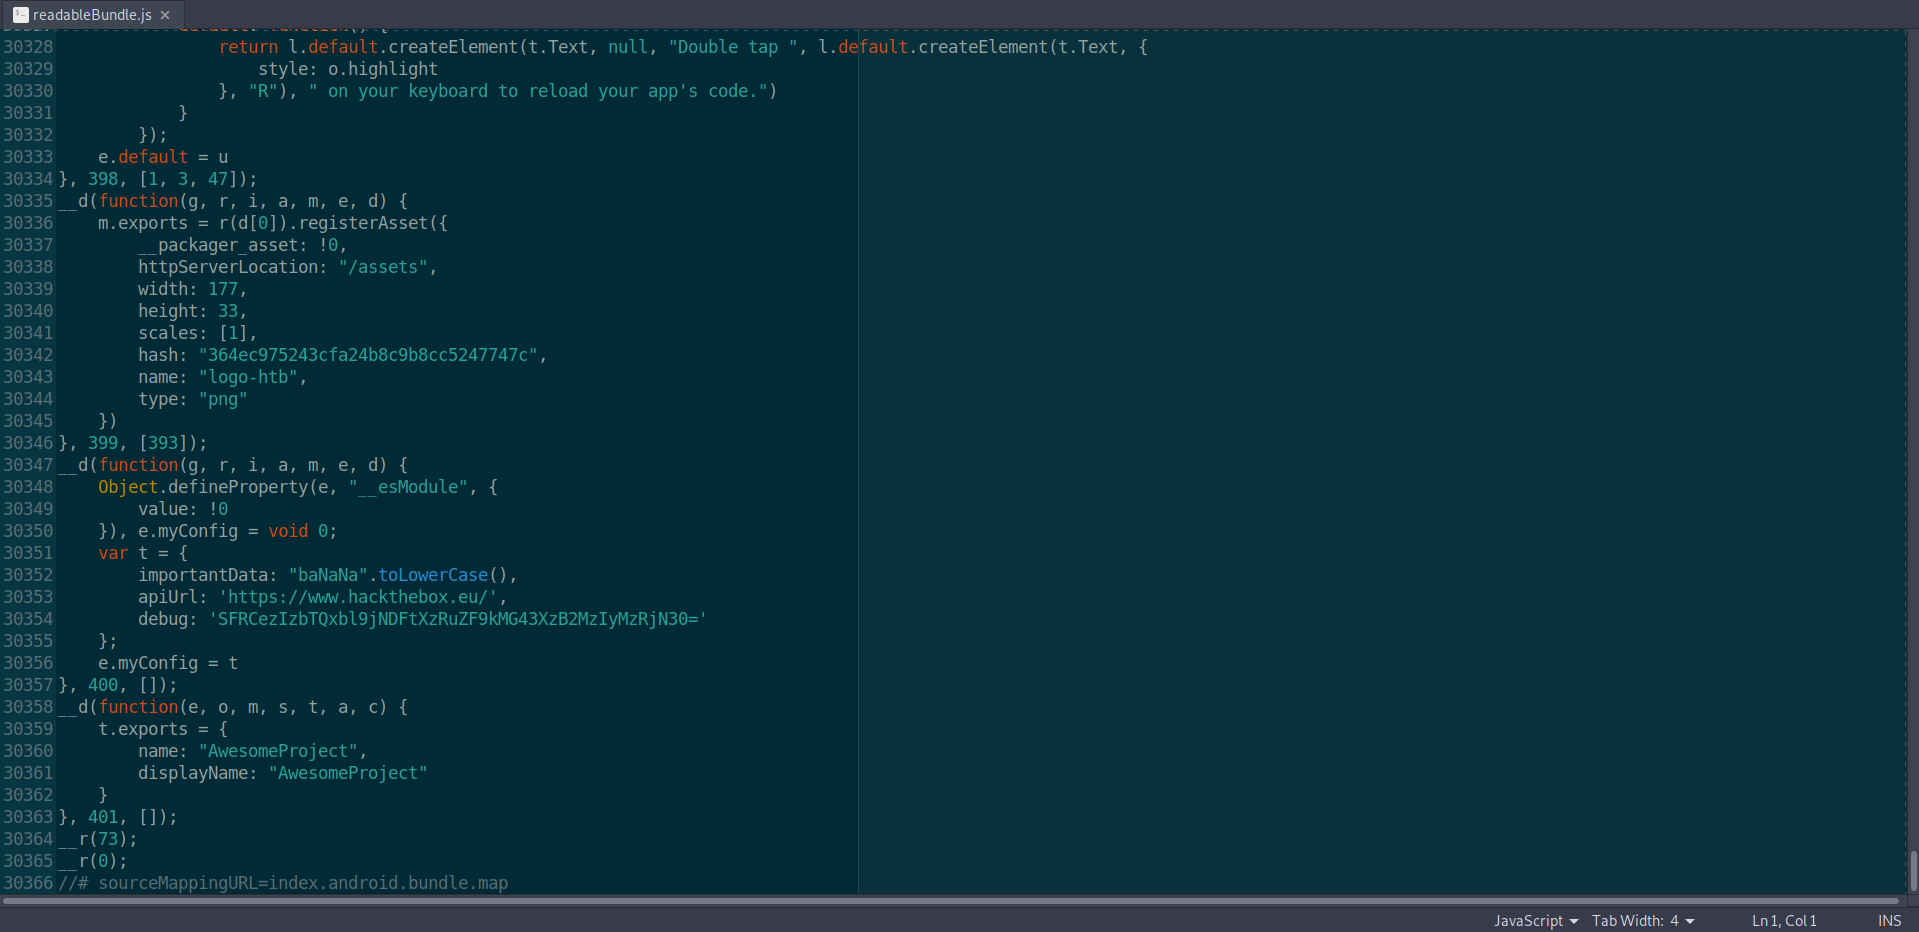Place cursor on the debug base64 string
Viewport: 1919px width, 932px height.
click(x=457, y=619)
